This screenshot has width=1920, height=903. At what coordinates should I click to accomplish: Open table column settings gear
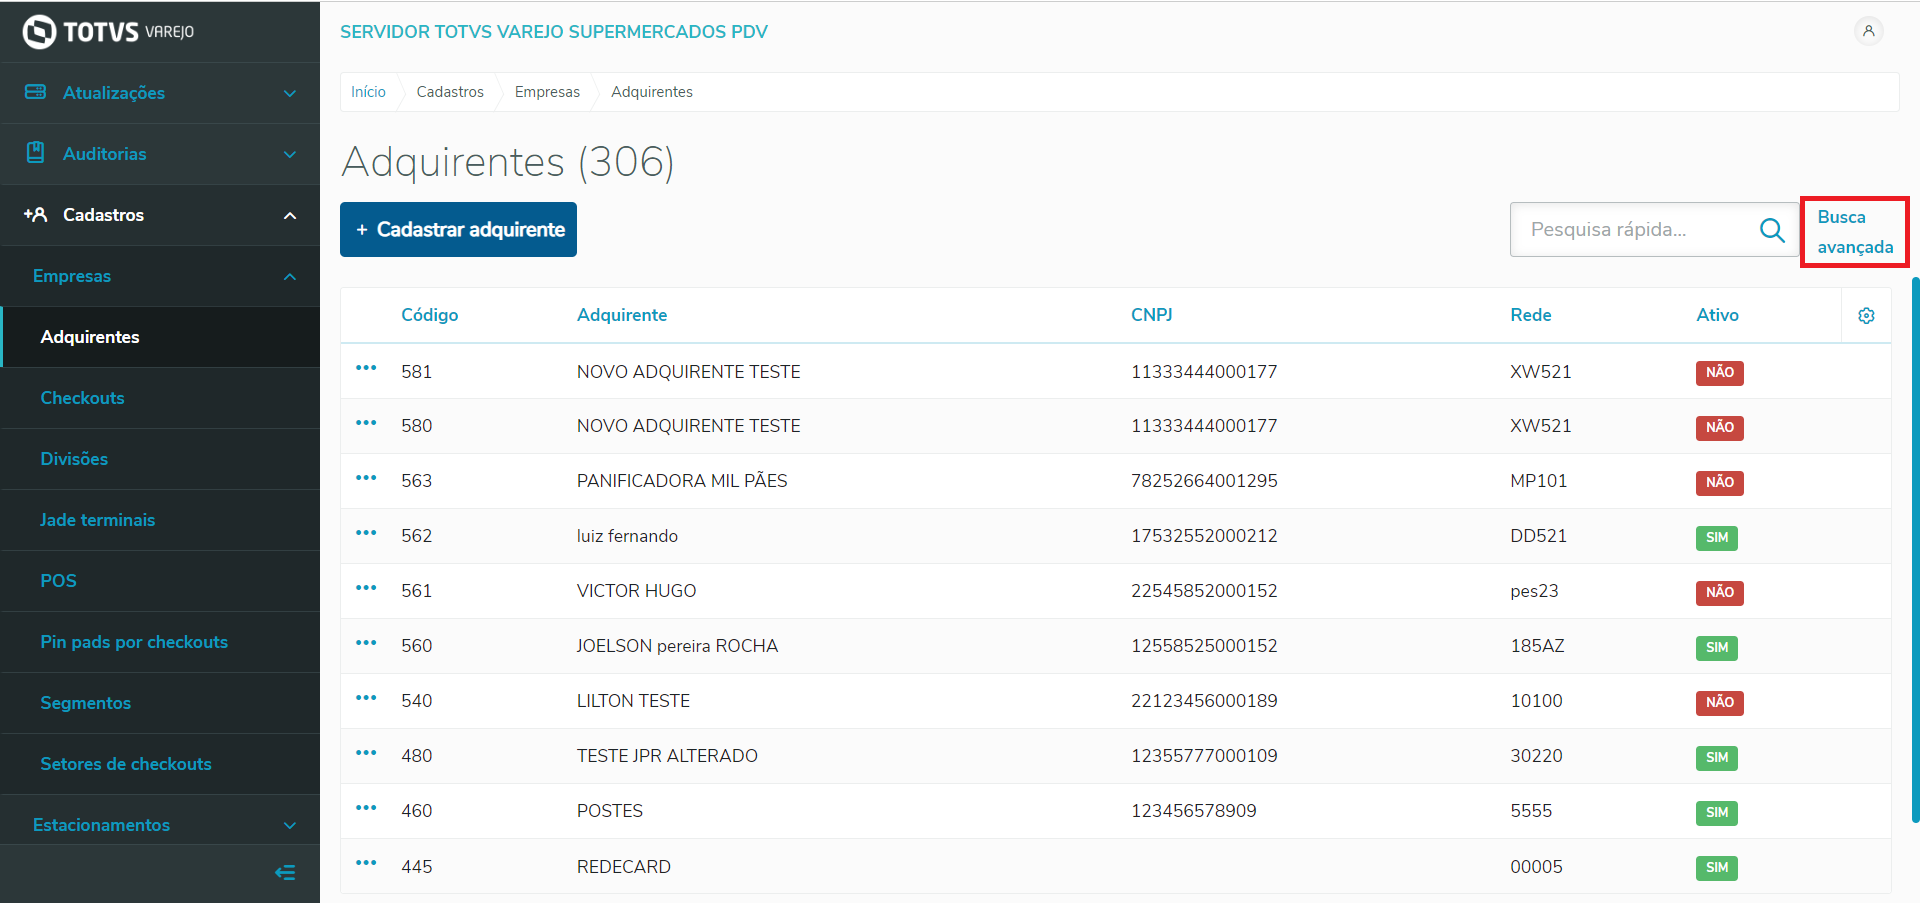(1866, 316)
